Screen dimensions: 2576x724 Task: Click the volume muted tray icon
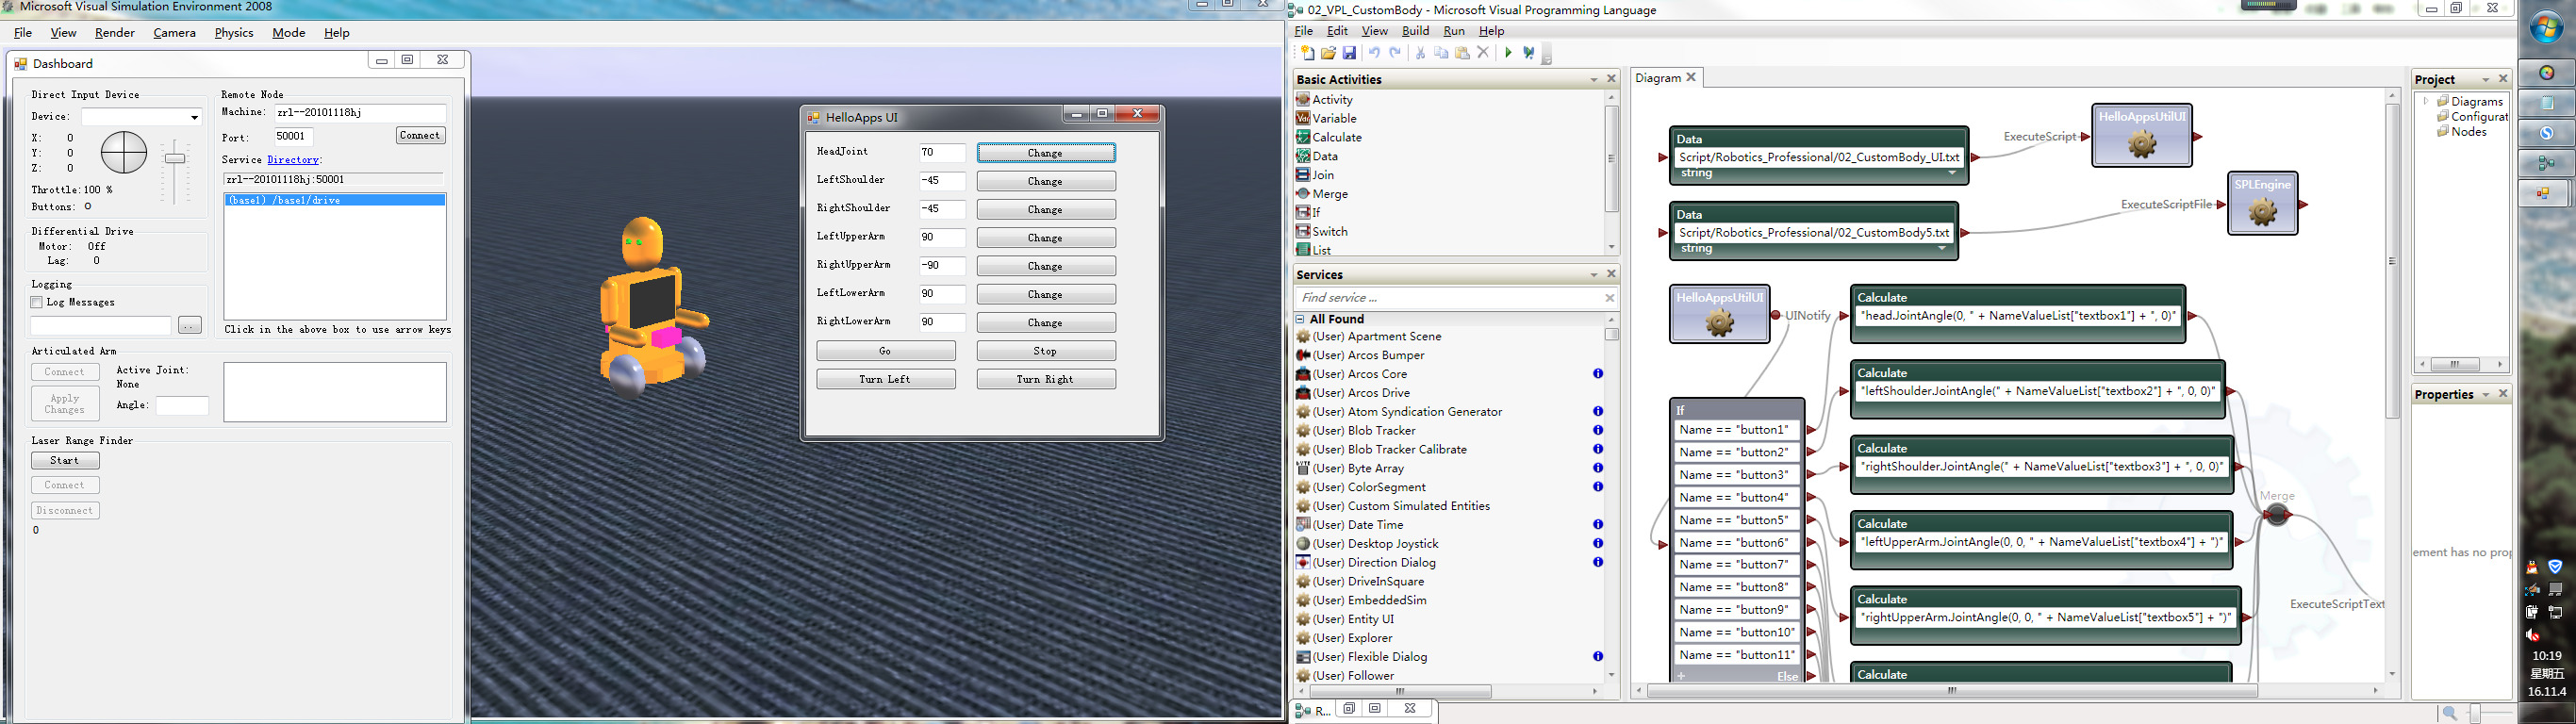tap(2534, 635)
